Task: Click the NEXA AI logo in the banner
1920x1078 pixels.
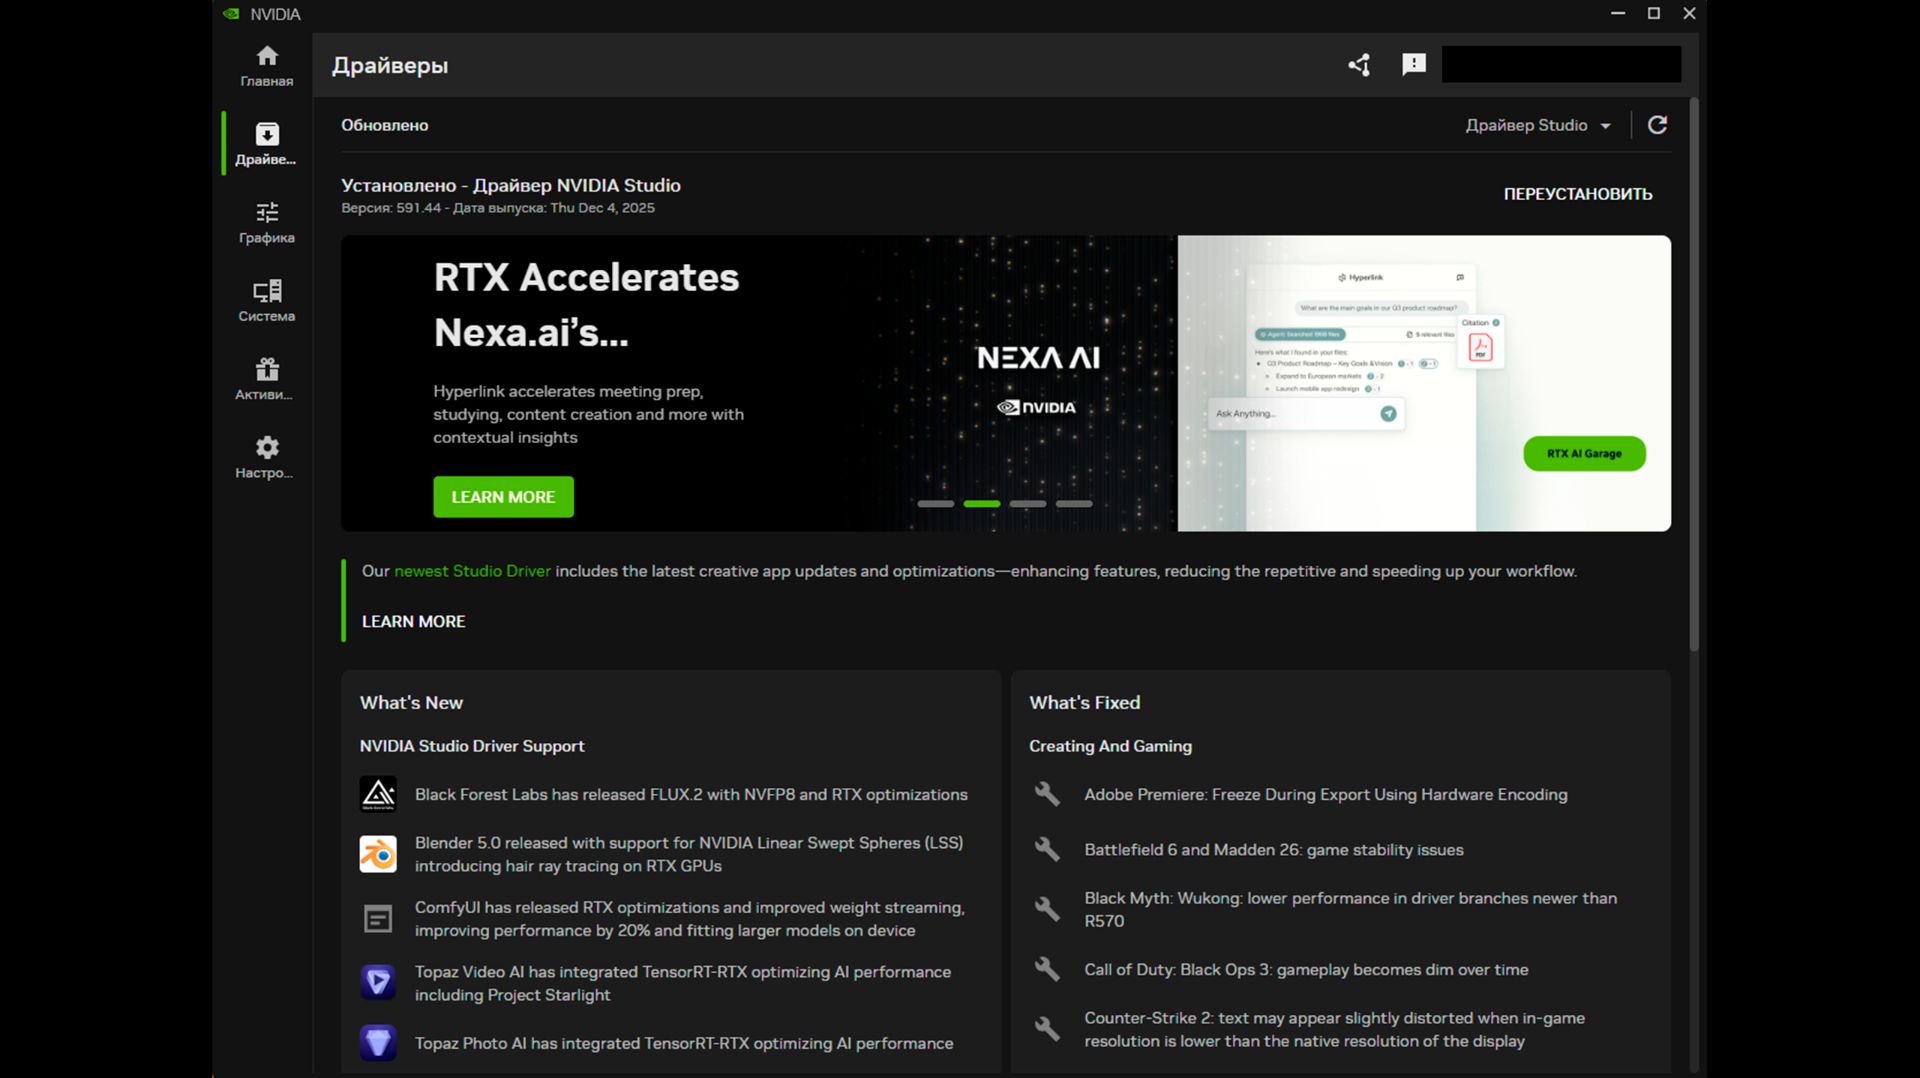Action: [x=1038, y=358]
